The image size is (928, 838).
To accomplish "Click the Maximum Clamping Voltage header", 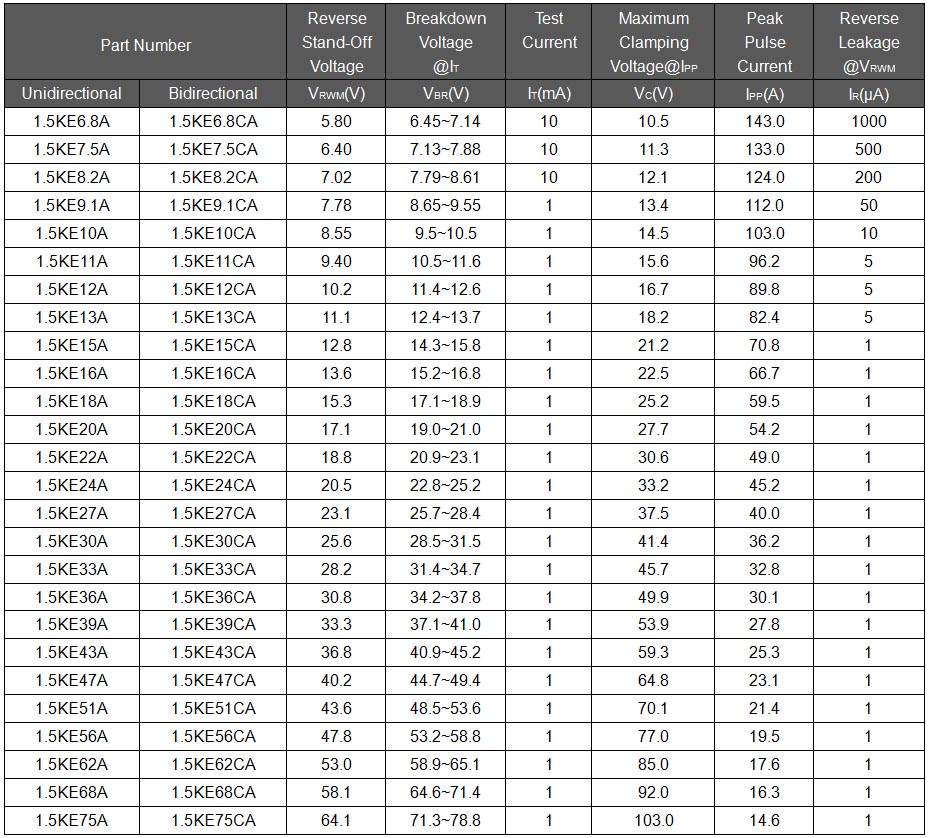I will pyautogui.click(x=653, y=43).
